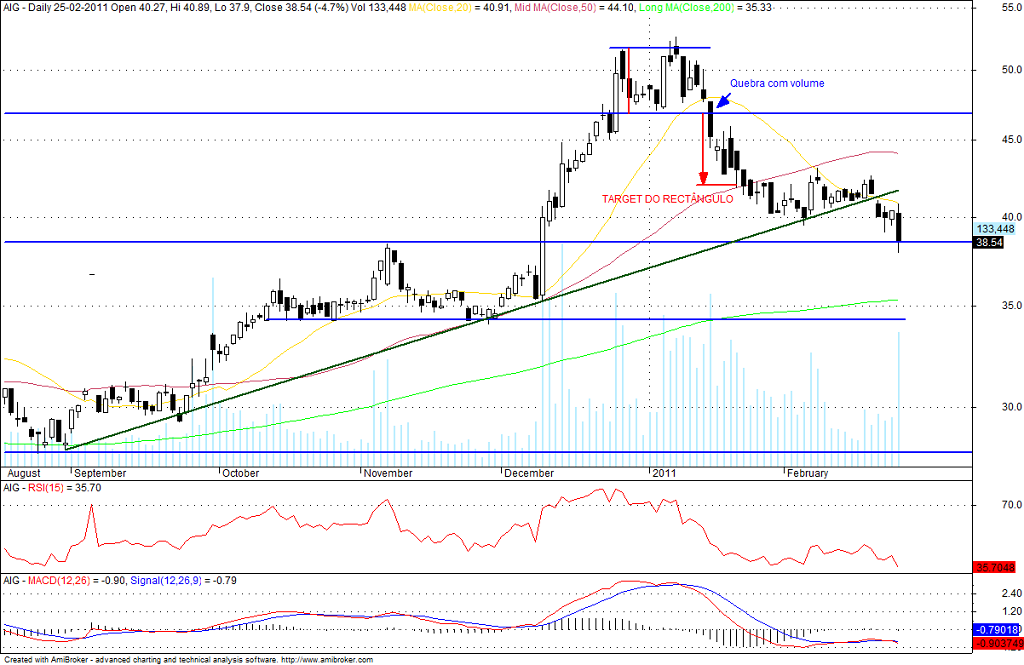This screenshot has width=1024, height=665.
Task: Click the red -0.903749 MACD value tag
Action: 999,644
